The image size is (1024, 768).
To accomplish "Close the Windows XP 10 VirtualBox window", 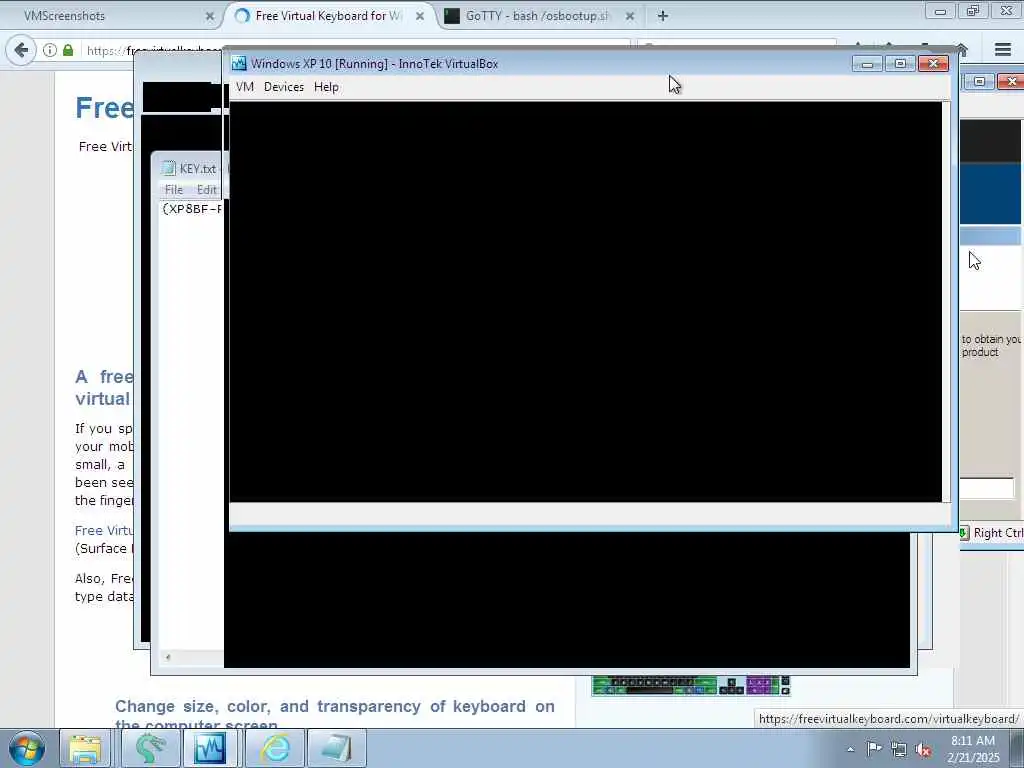I will [933, 63].
